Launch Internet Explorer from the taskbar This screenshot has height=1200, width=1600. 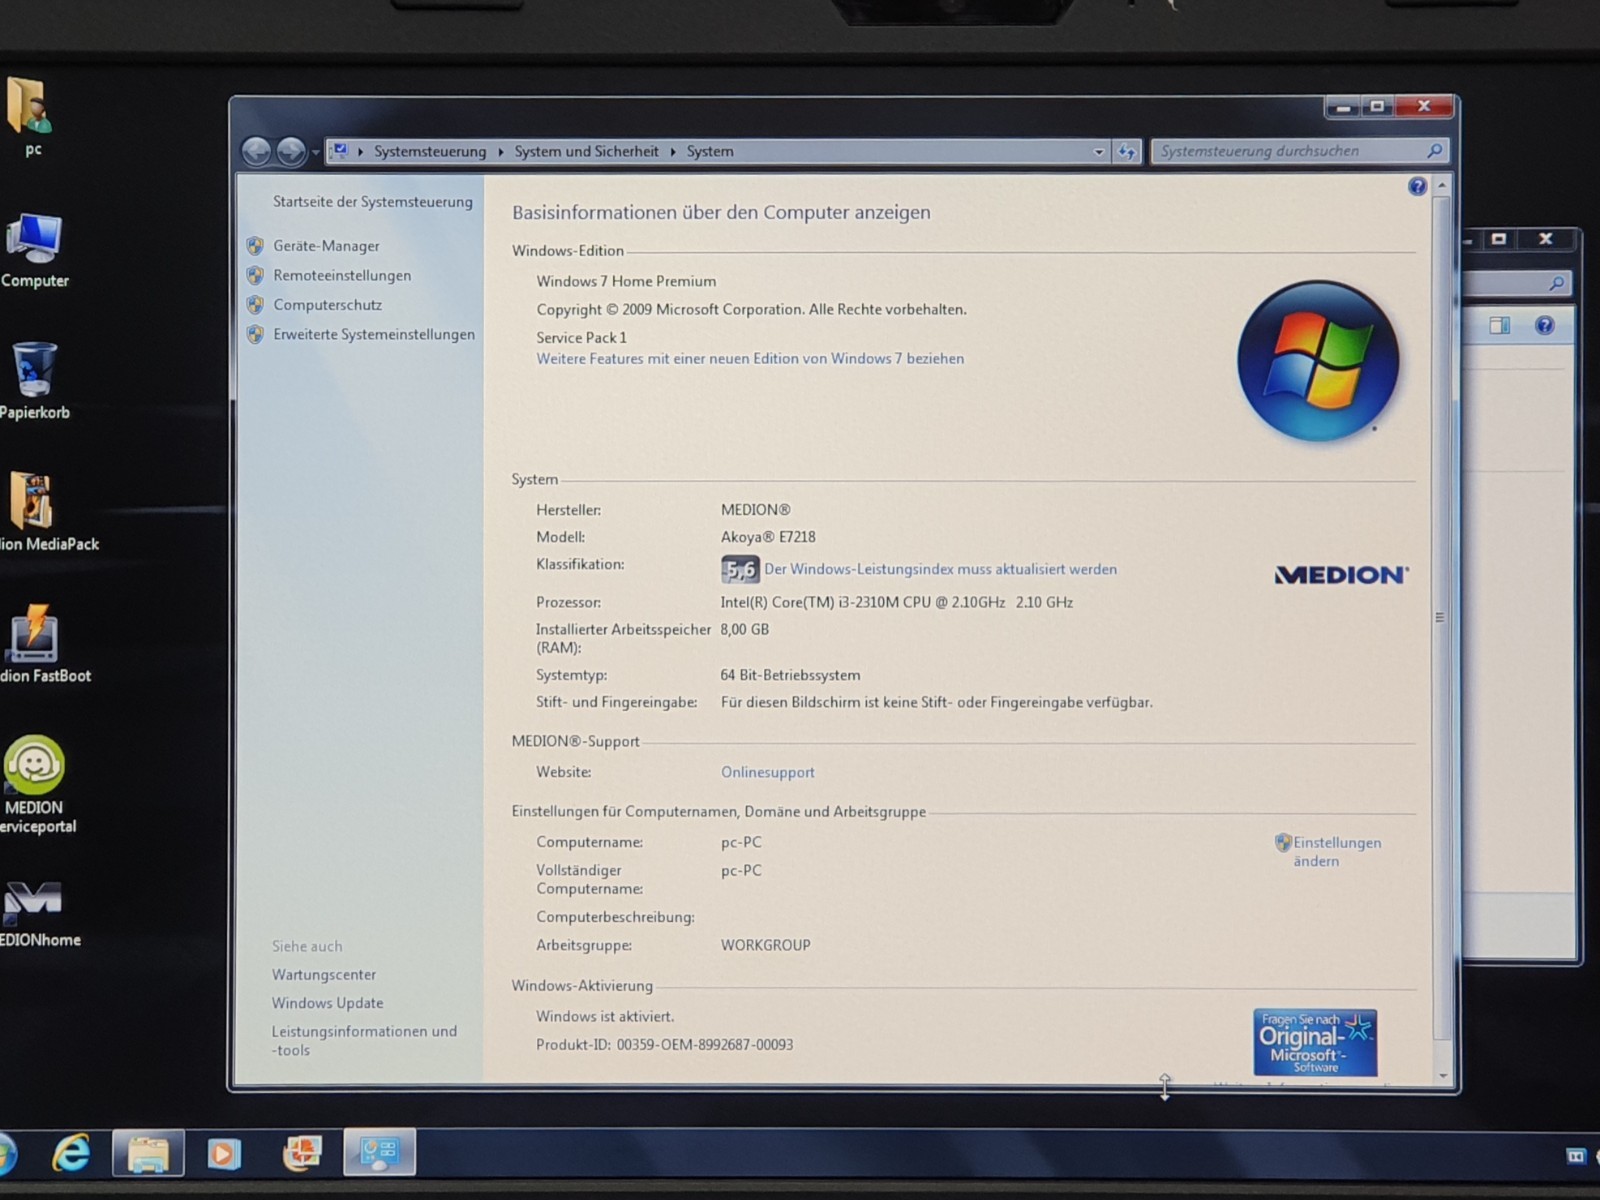(71, 1153)
